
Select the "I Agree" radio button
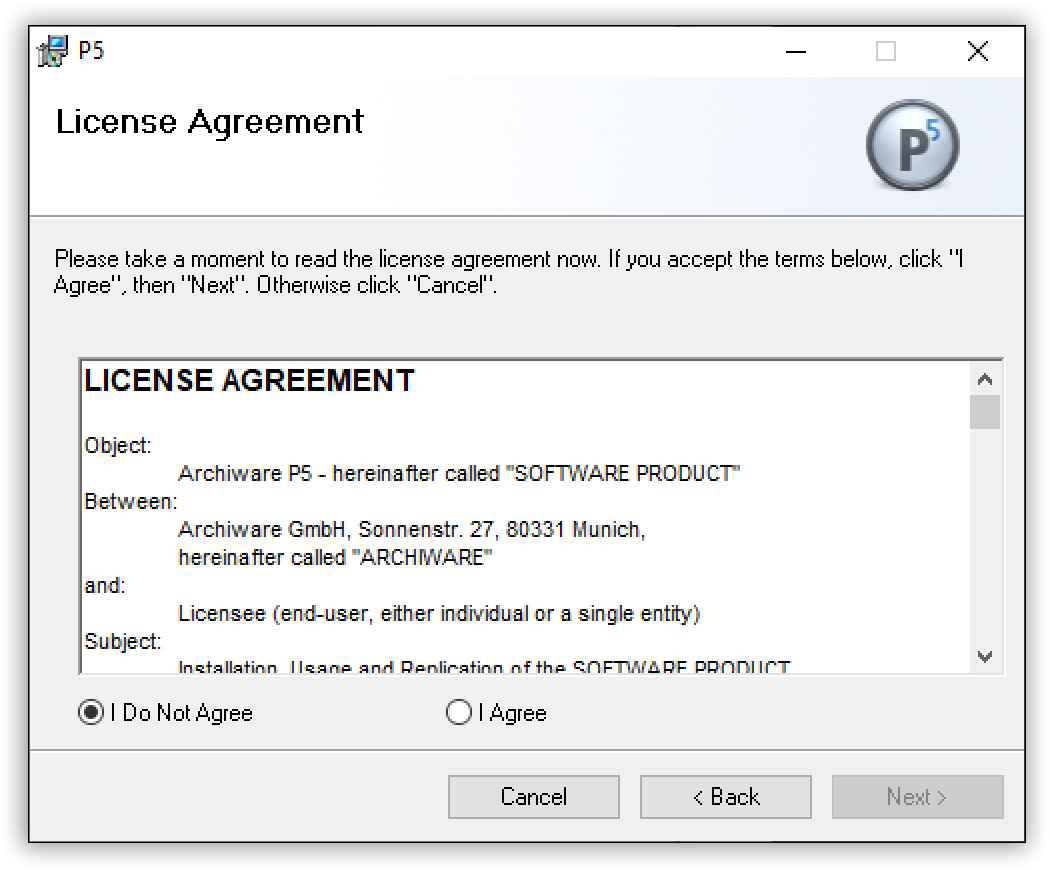coord(459,713)
